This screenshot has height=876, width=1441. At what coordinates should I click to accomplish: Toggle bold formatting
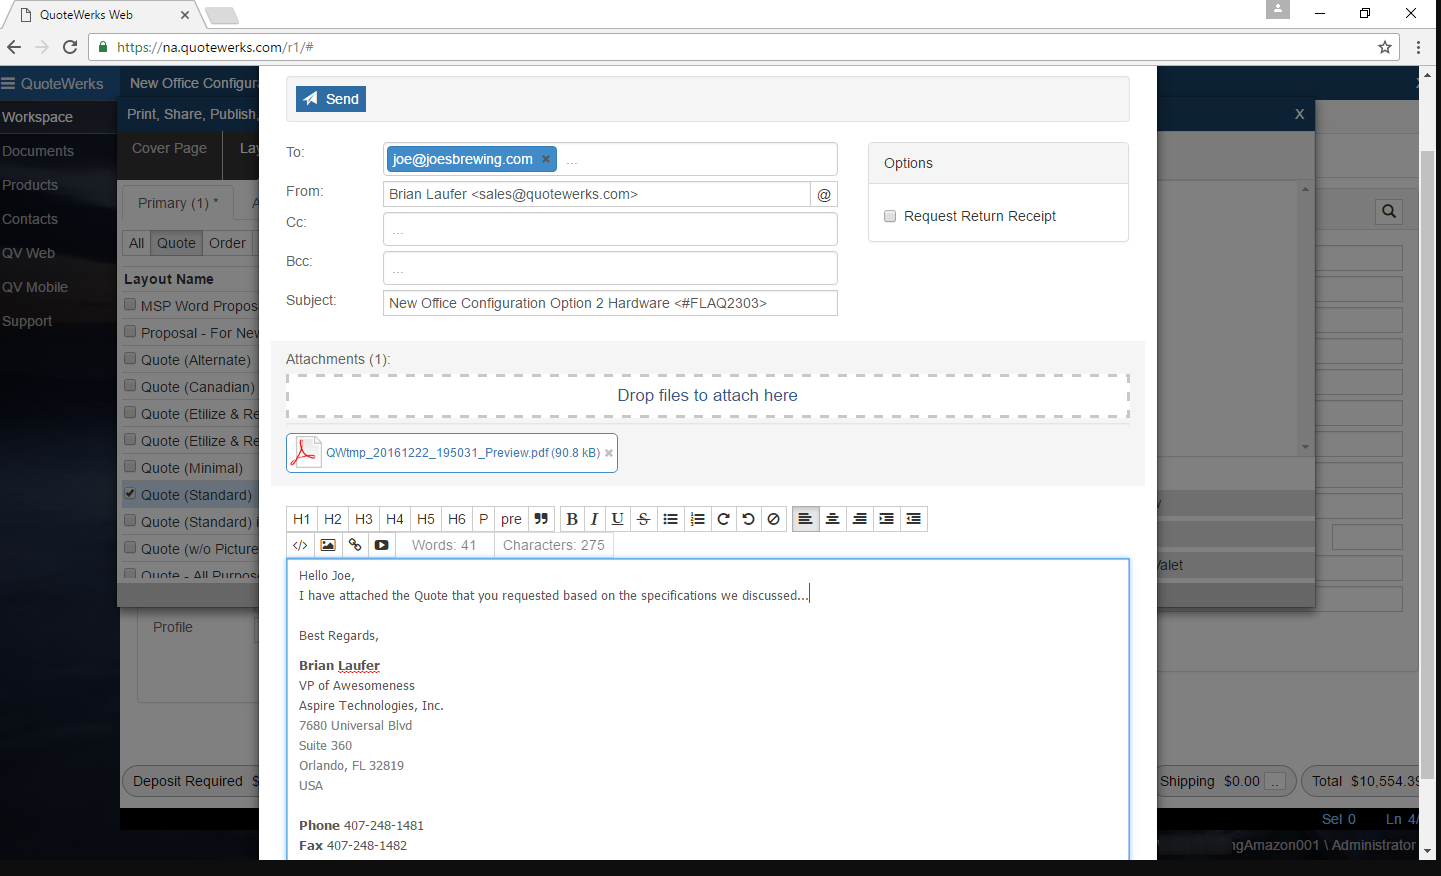tap(572, 519)
